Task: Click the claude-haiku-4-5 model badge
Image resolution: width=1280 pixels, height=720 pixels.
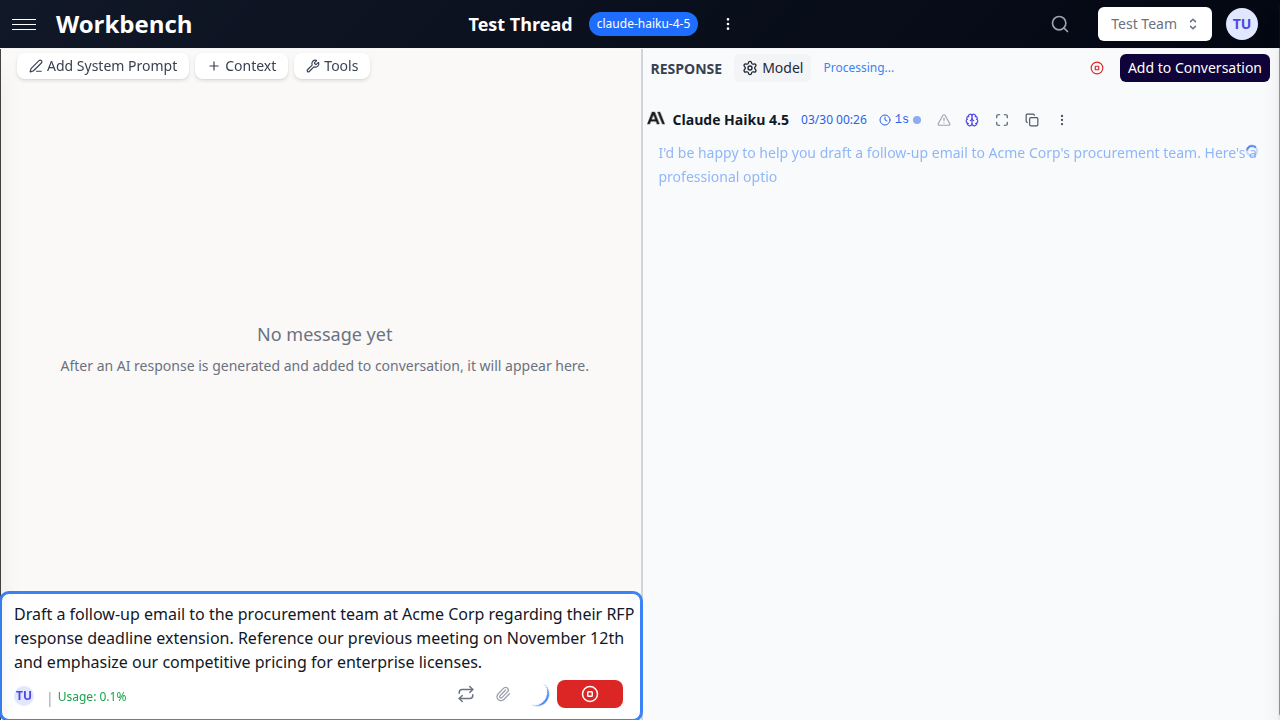Action: pyautogui.click(x=643, y=24)
